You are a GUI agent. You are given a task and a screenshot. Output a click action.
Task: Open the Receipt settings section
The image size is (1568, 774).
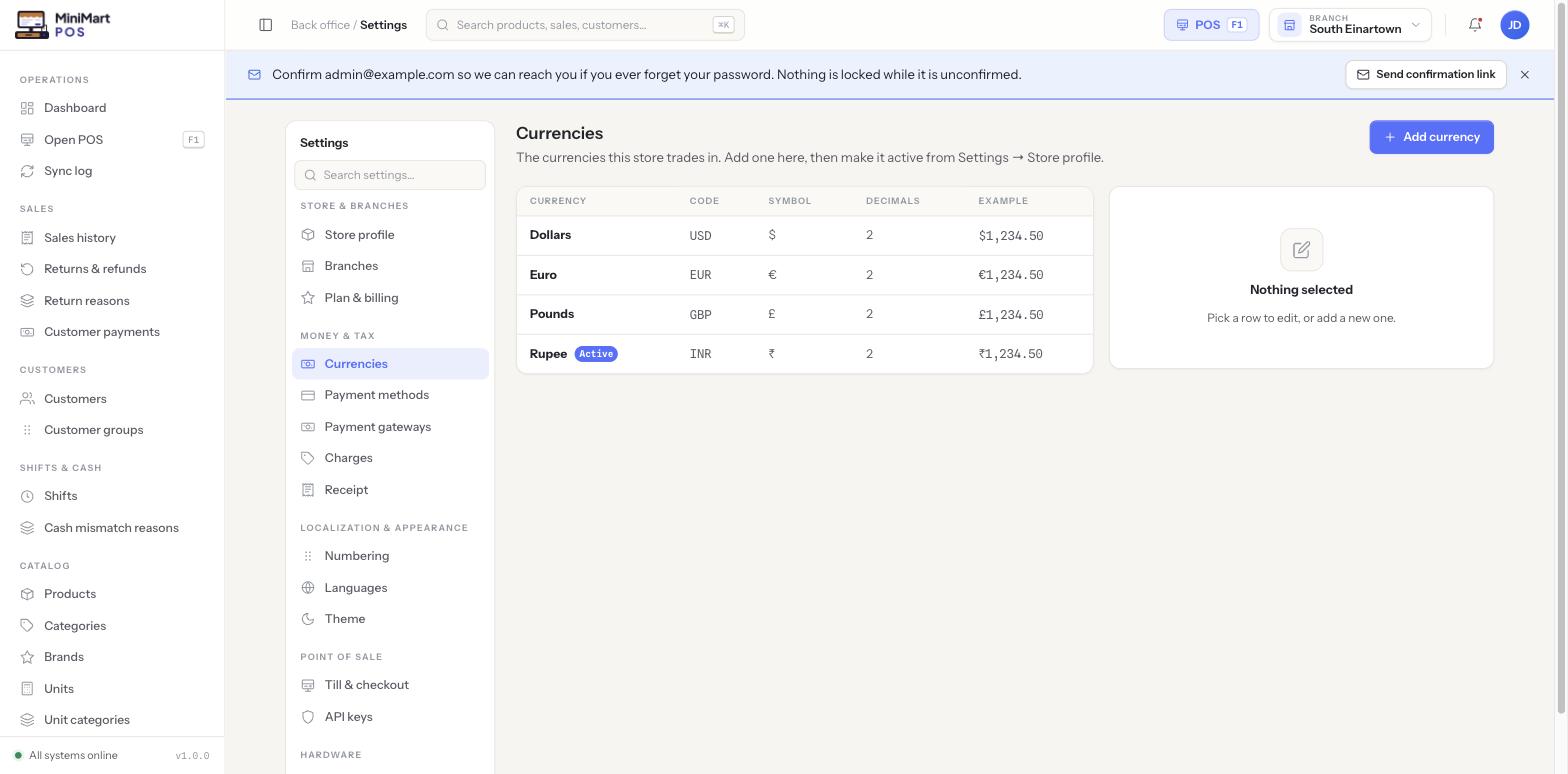click(390, 490)
